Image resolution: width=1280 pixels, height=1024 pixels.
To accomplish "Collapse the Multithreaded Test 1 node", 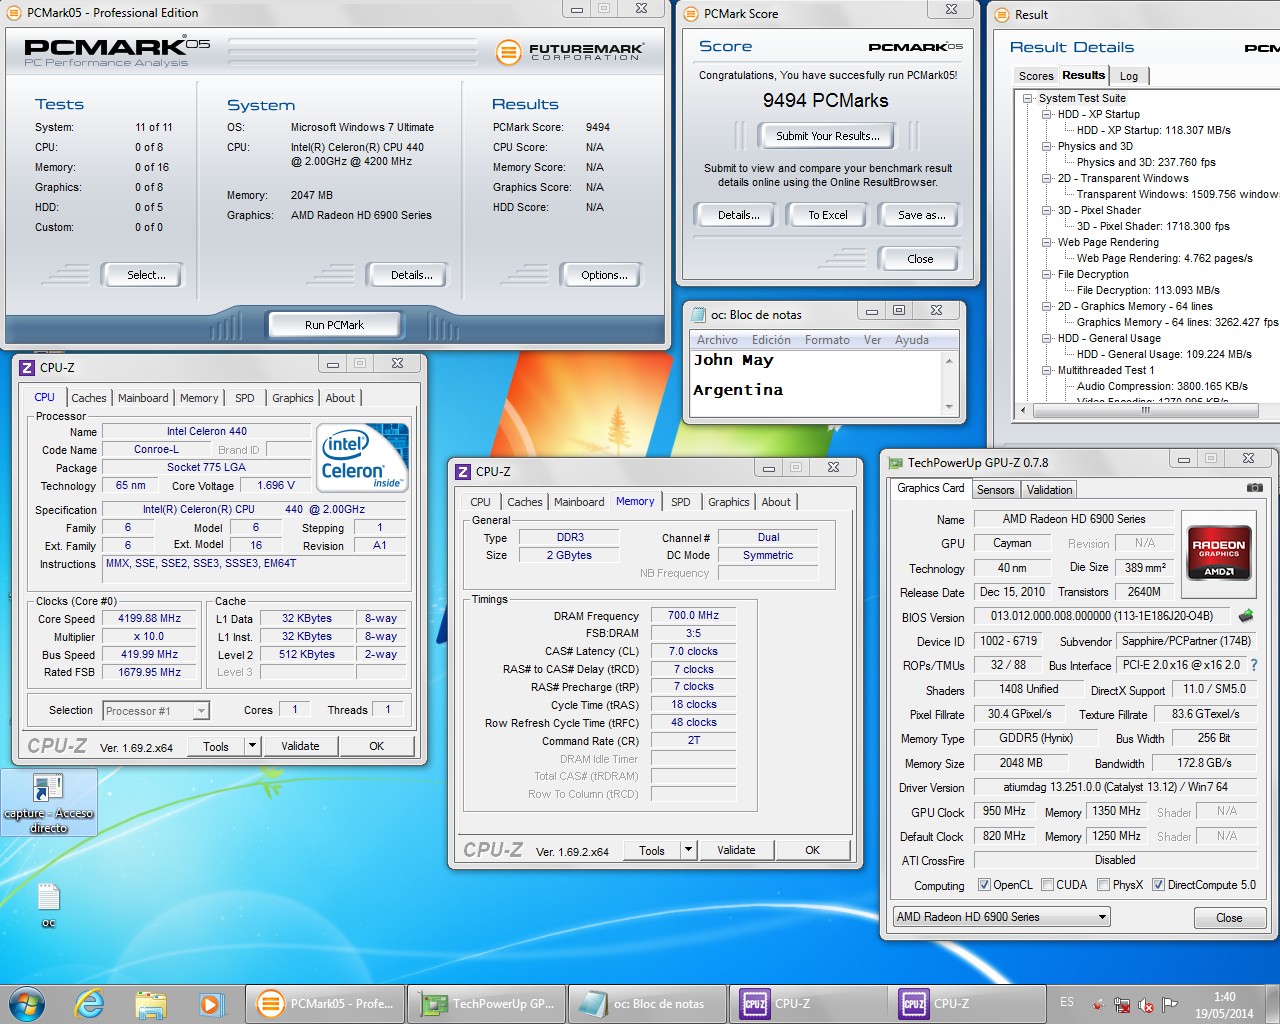I will [x=1046, y=370].
